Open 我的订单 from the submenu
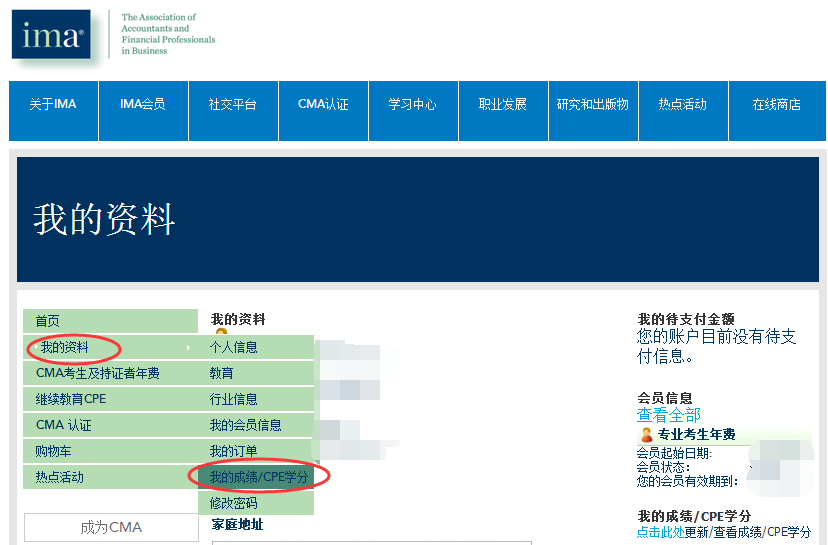 [256, 452]
